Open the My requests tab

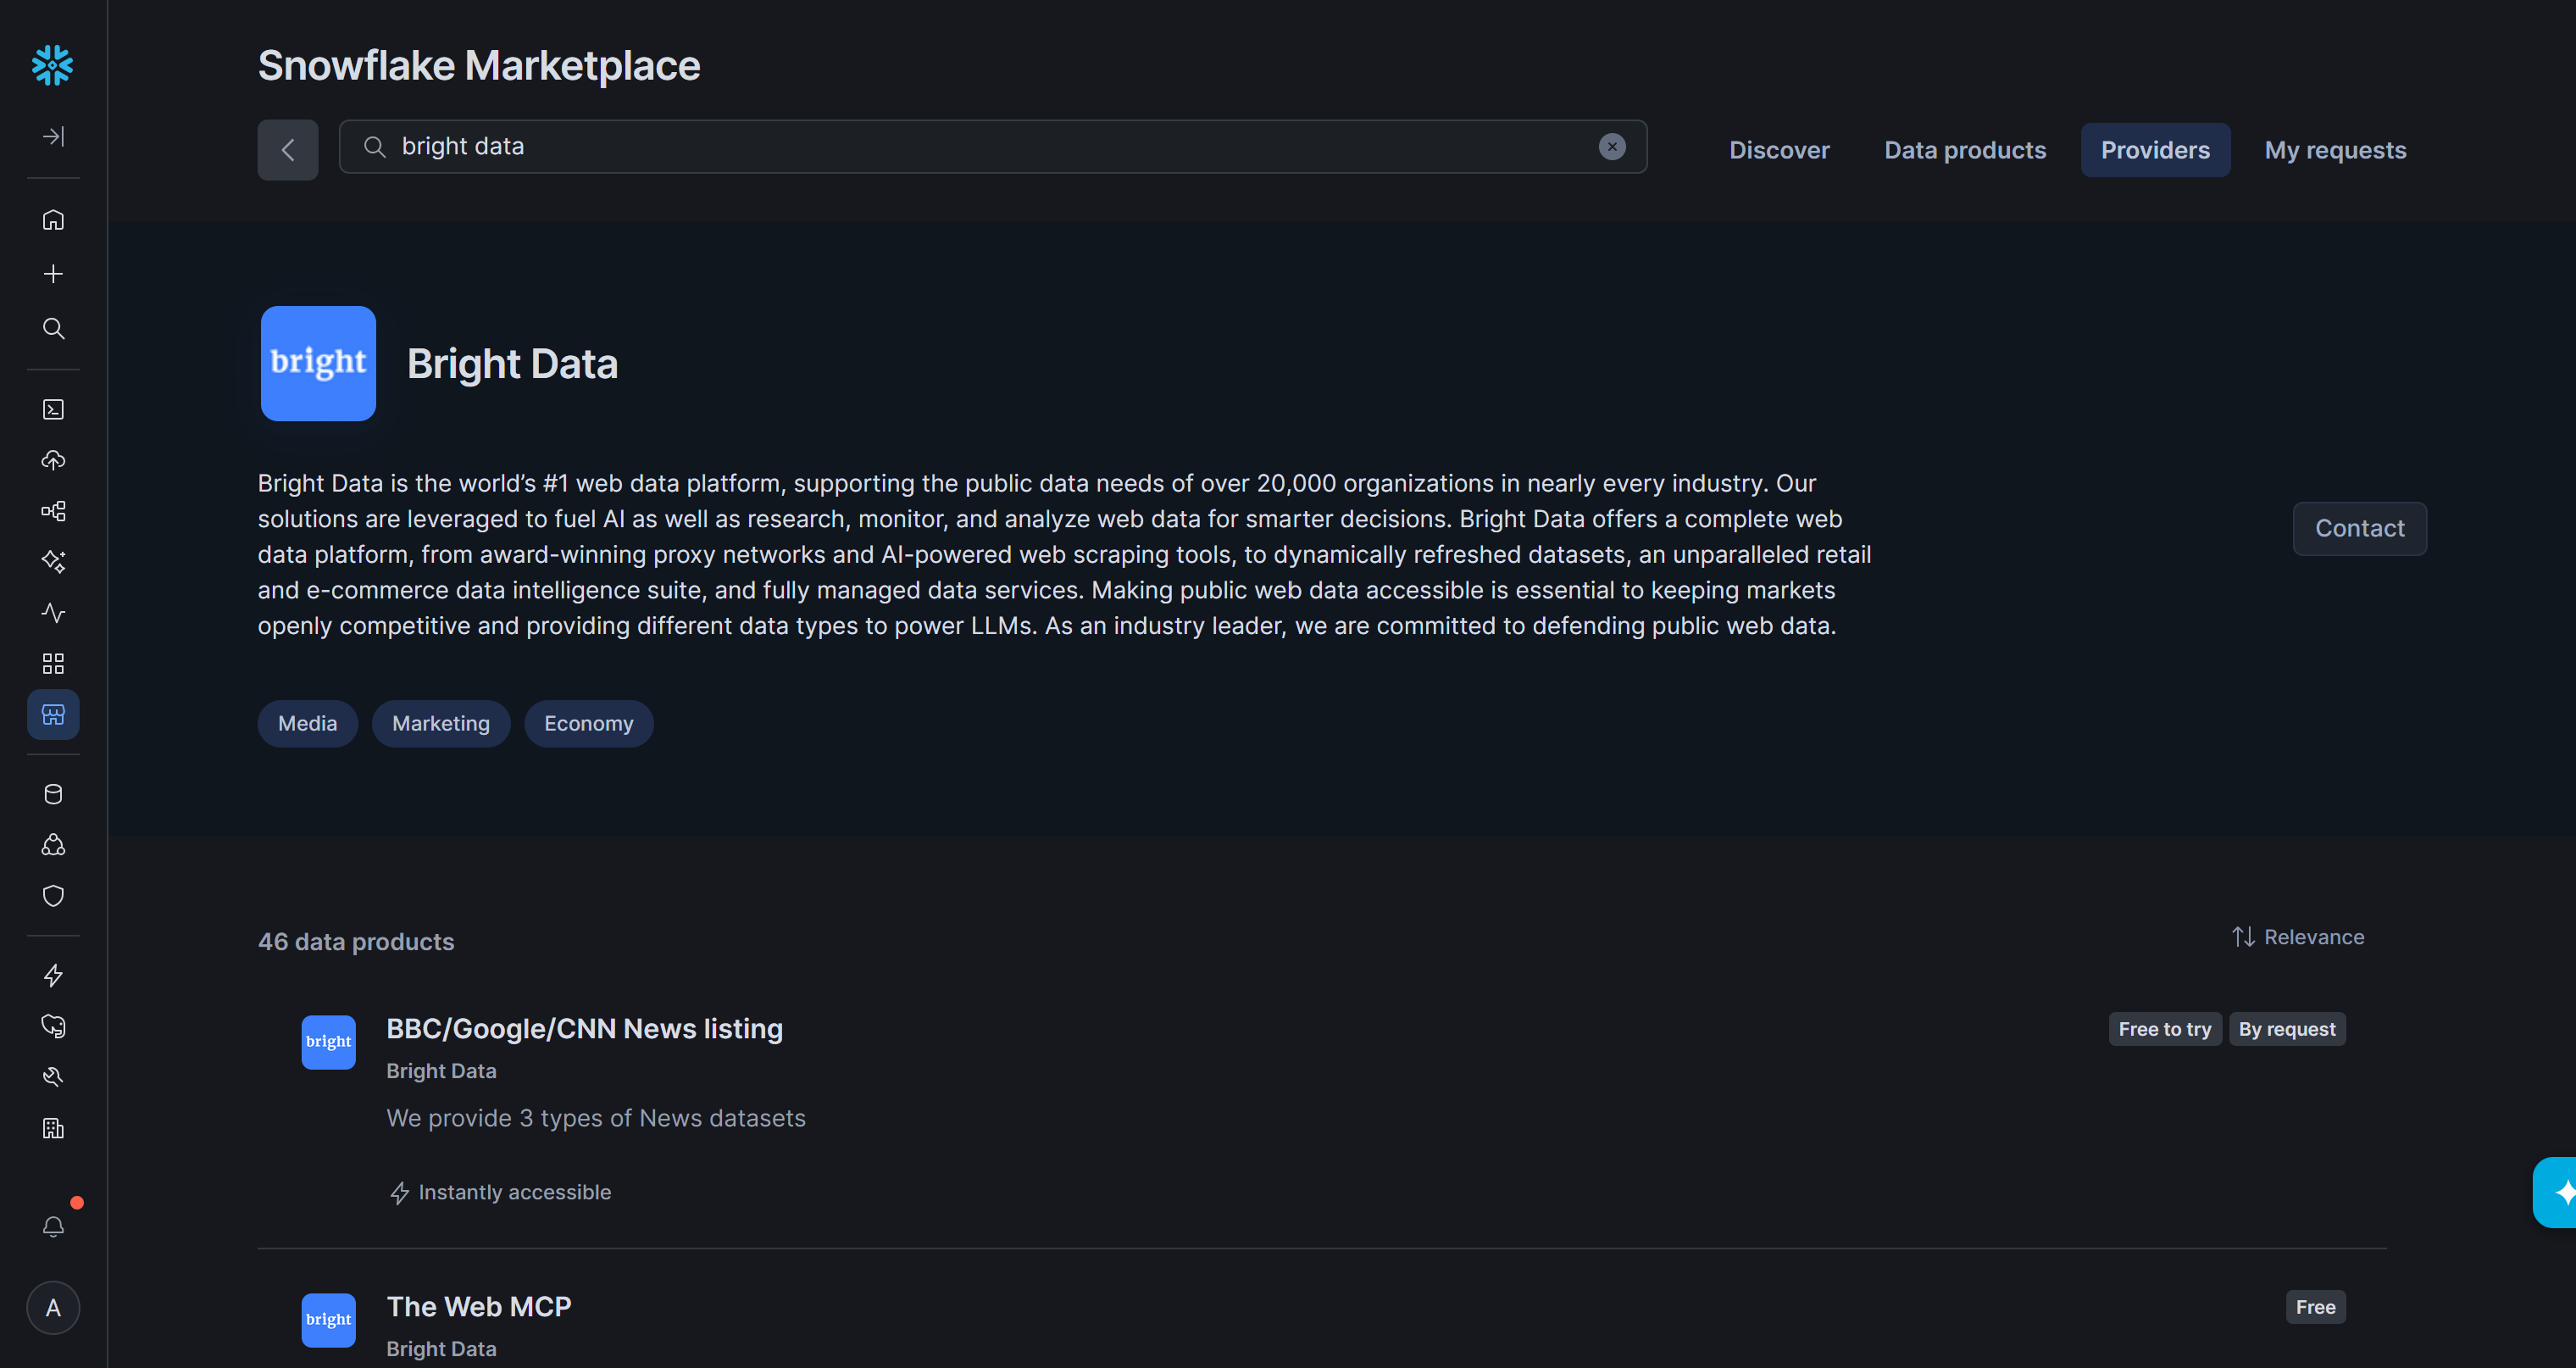(x=2335, y=150)
